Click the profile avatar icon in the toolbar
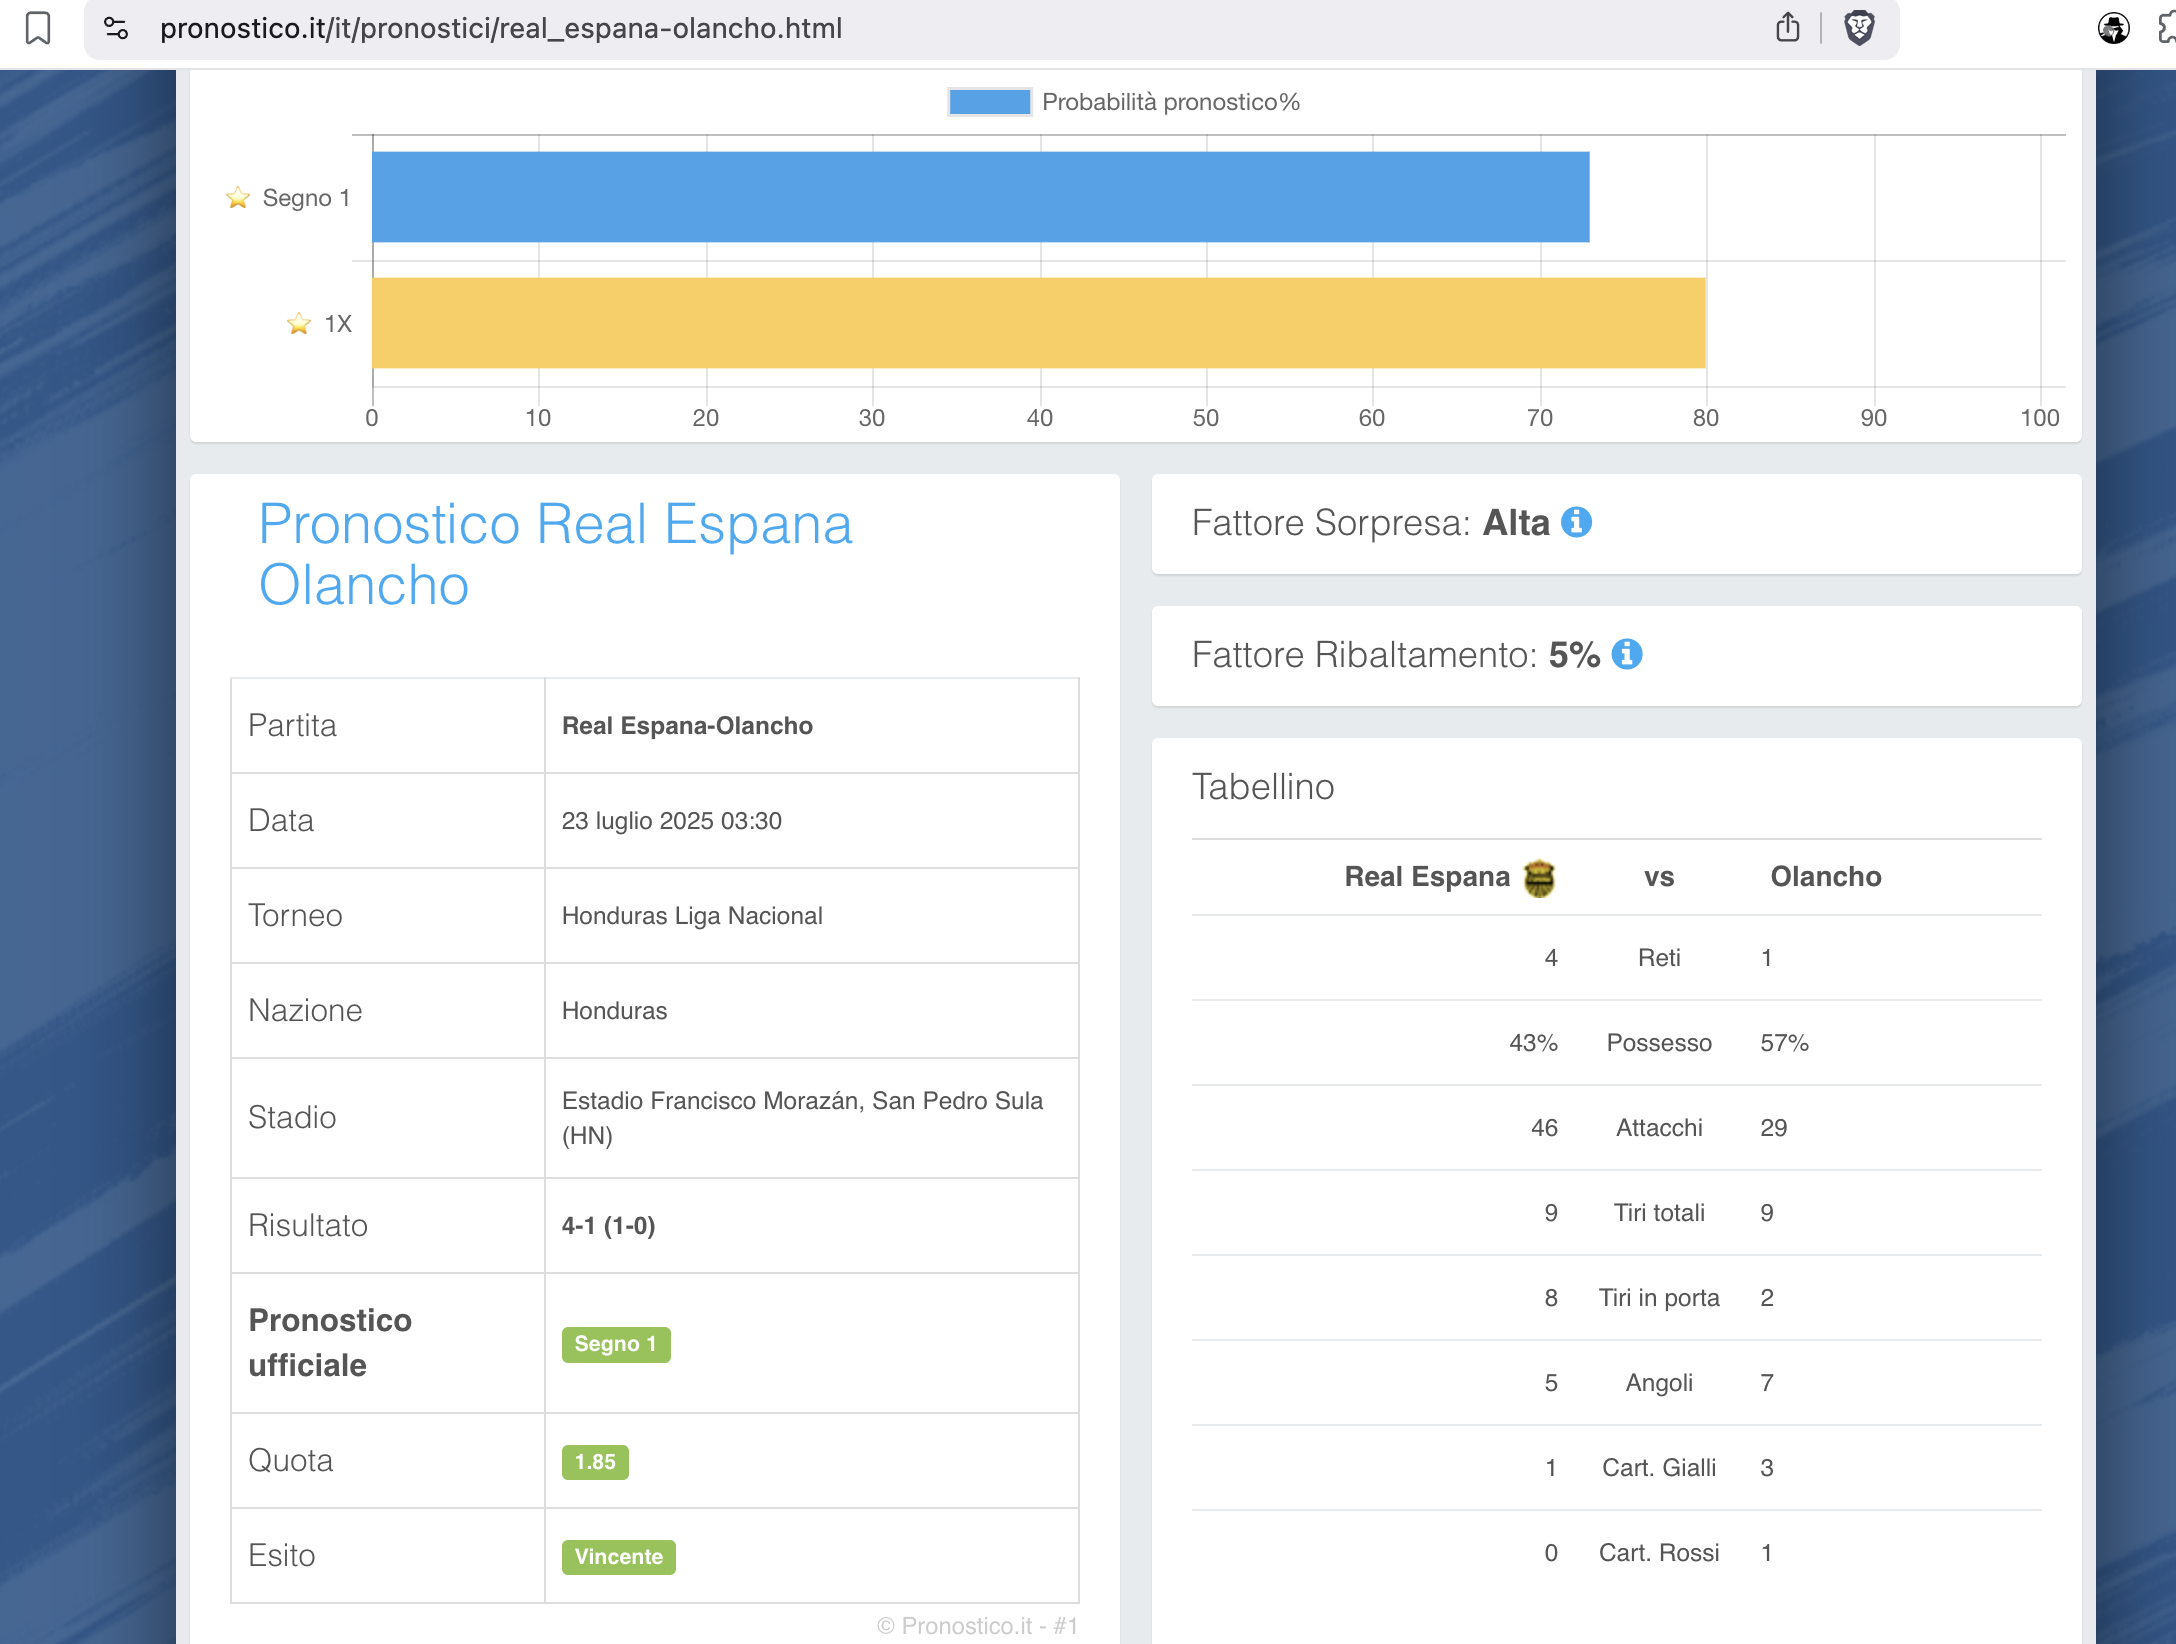The width and height of the screenshot is (2176, 1644). click(x=2113, y=28)
